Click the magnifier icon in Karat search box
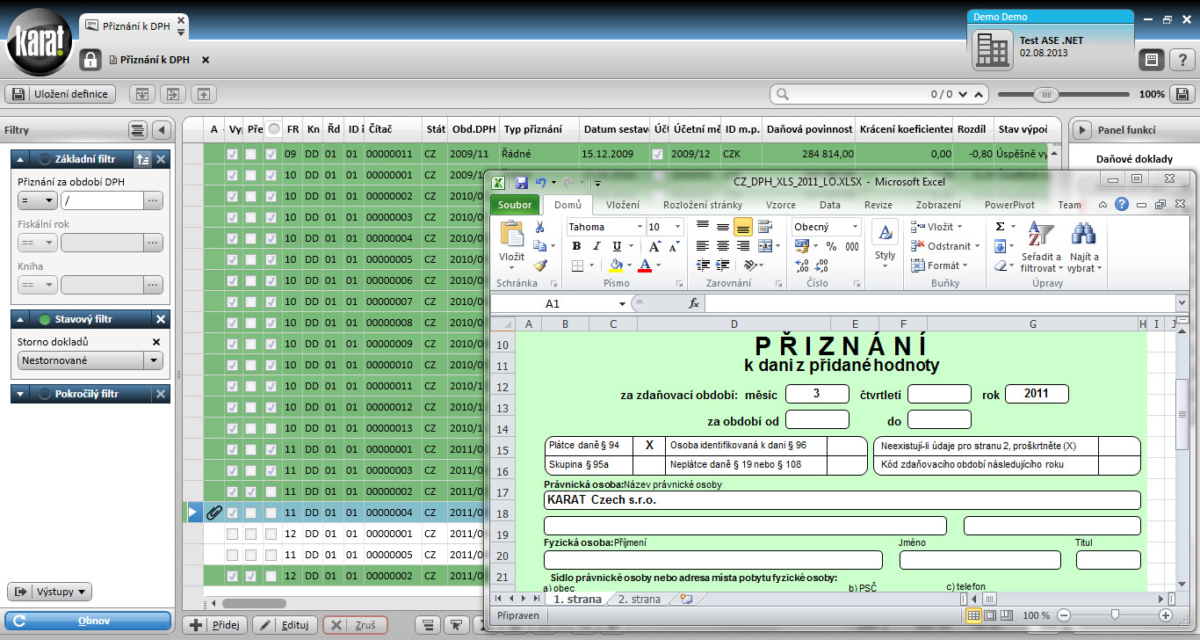 [x=781, y=94]
